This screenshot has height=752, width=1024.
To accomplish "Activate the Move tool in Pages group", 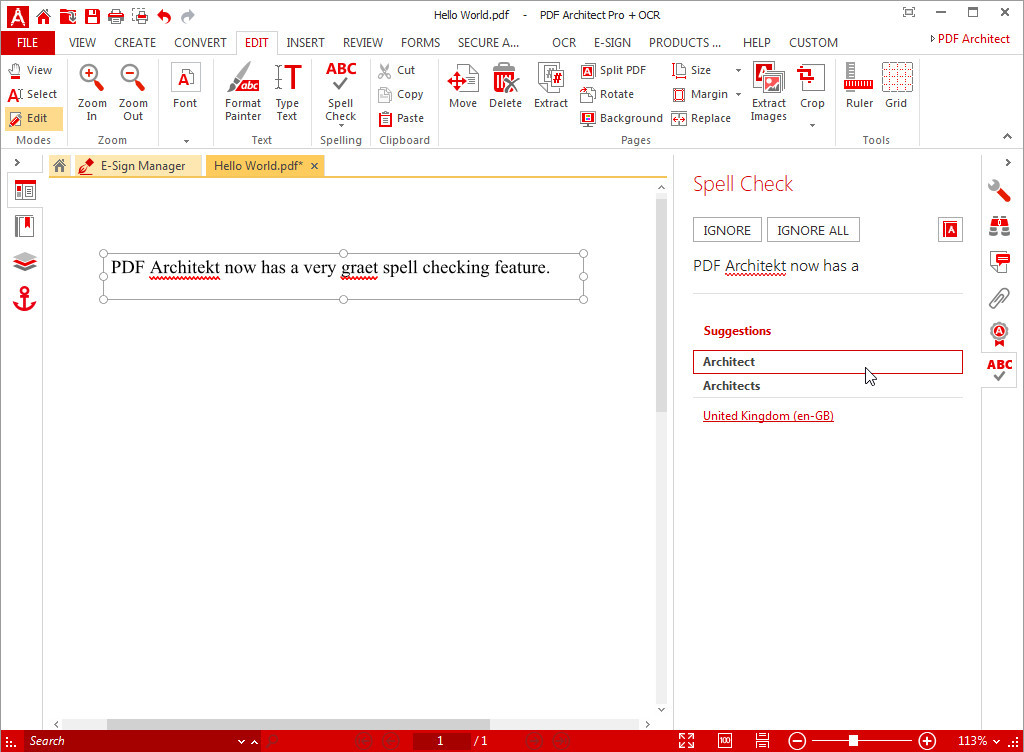I will click(462, 87).
